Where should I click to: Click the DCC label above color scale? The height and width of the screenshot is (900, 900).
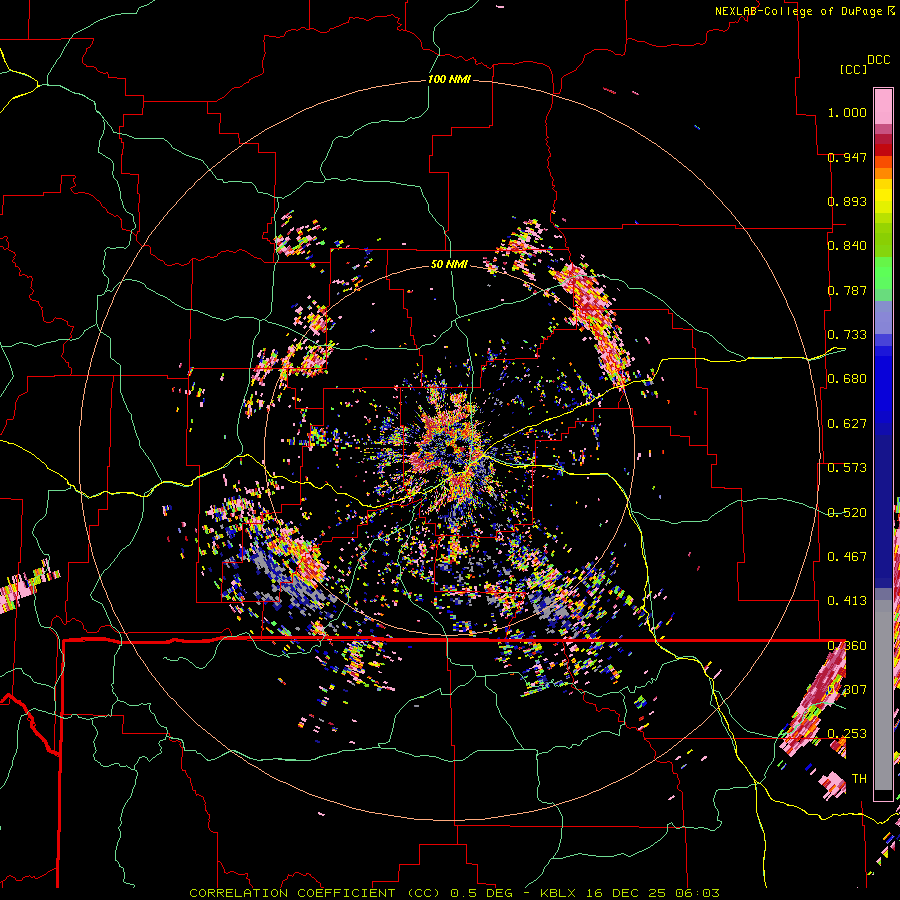pyautogui.click(x=878, y=60)
